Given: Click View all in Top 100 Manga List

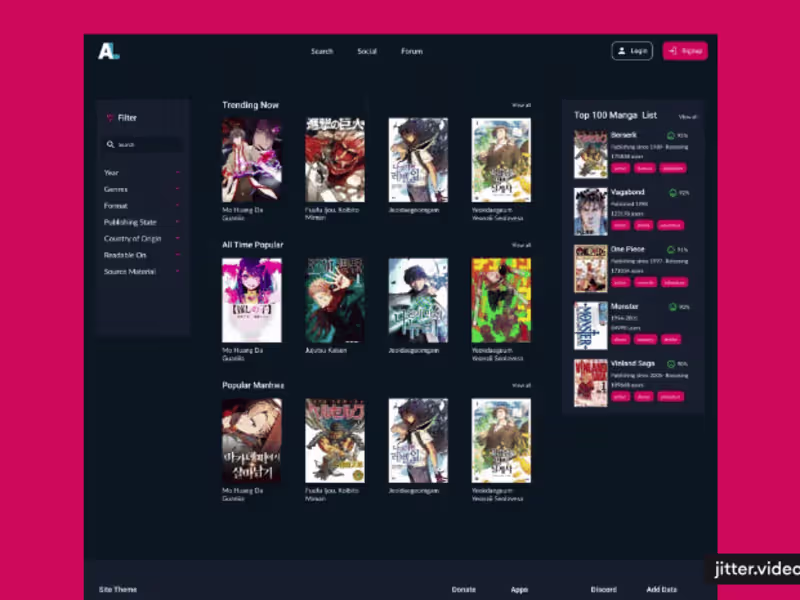Looking at the screenshot, I should 687,117.
